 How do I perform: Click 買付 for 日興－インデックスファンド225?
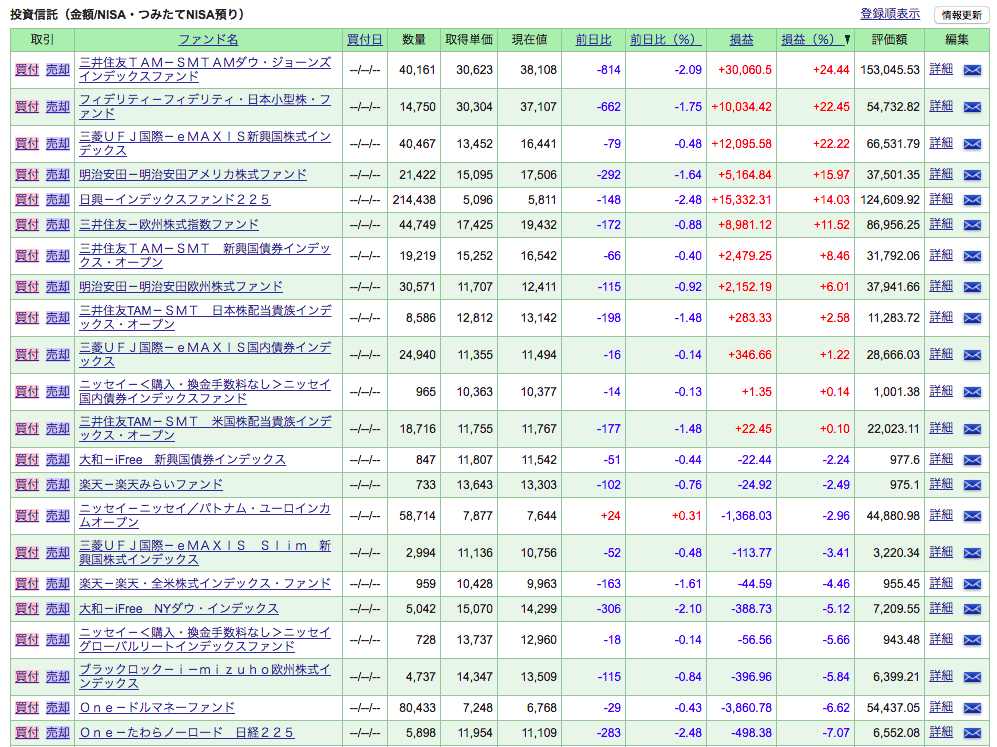click(27, 200)
